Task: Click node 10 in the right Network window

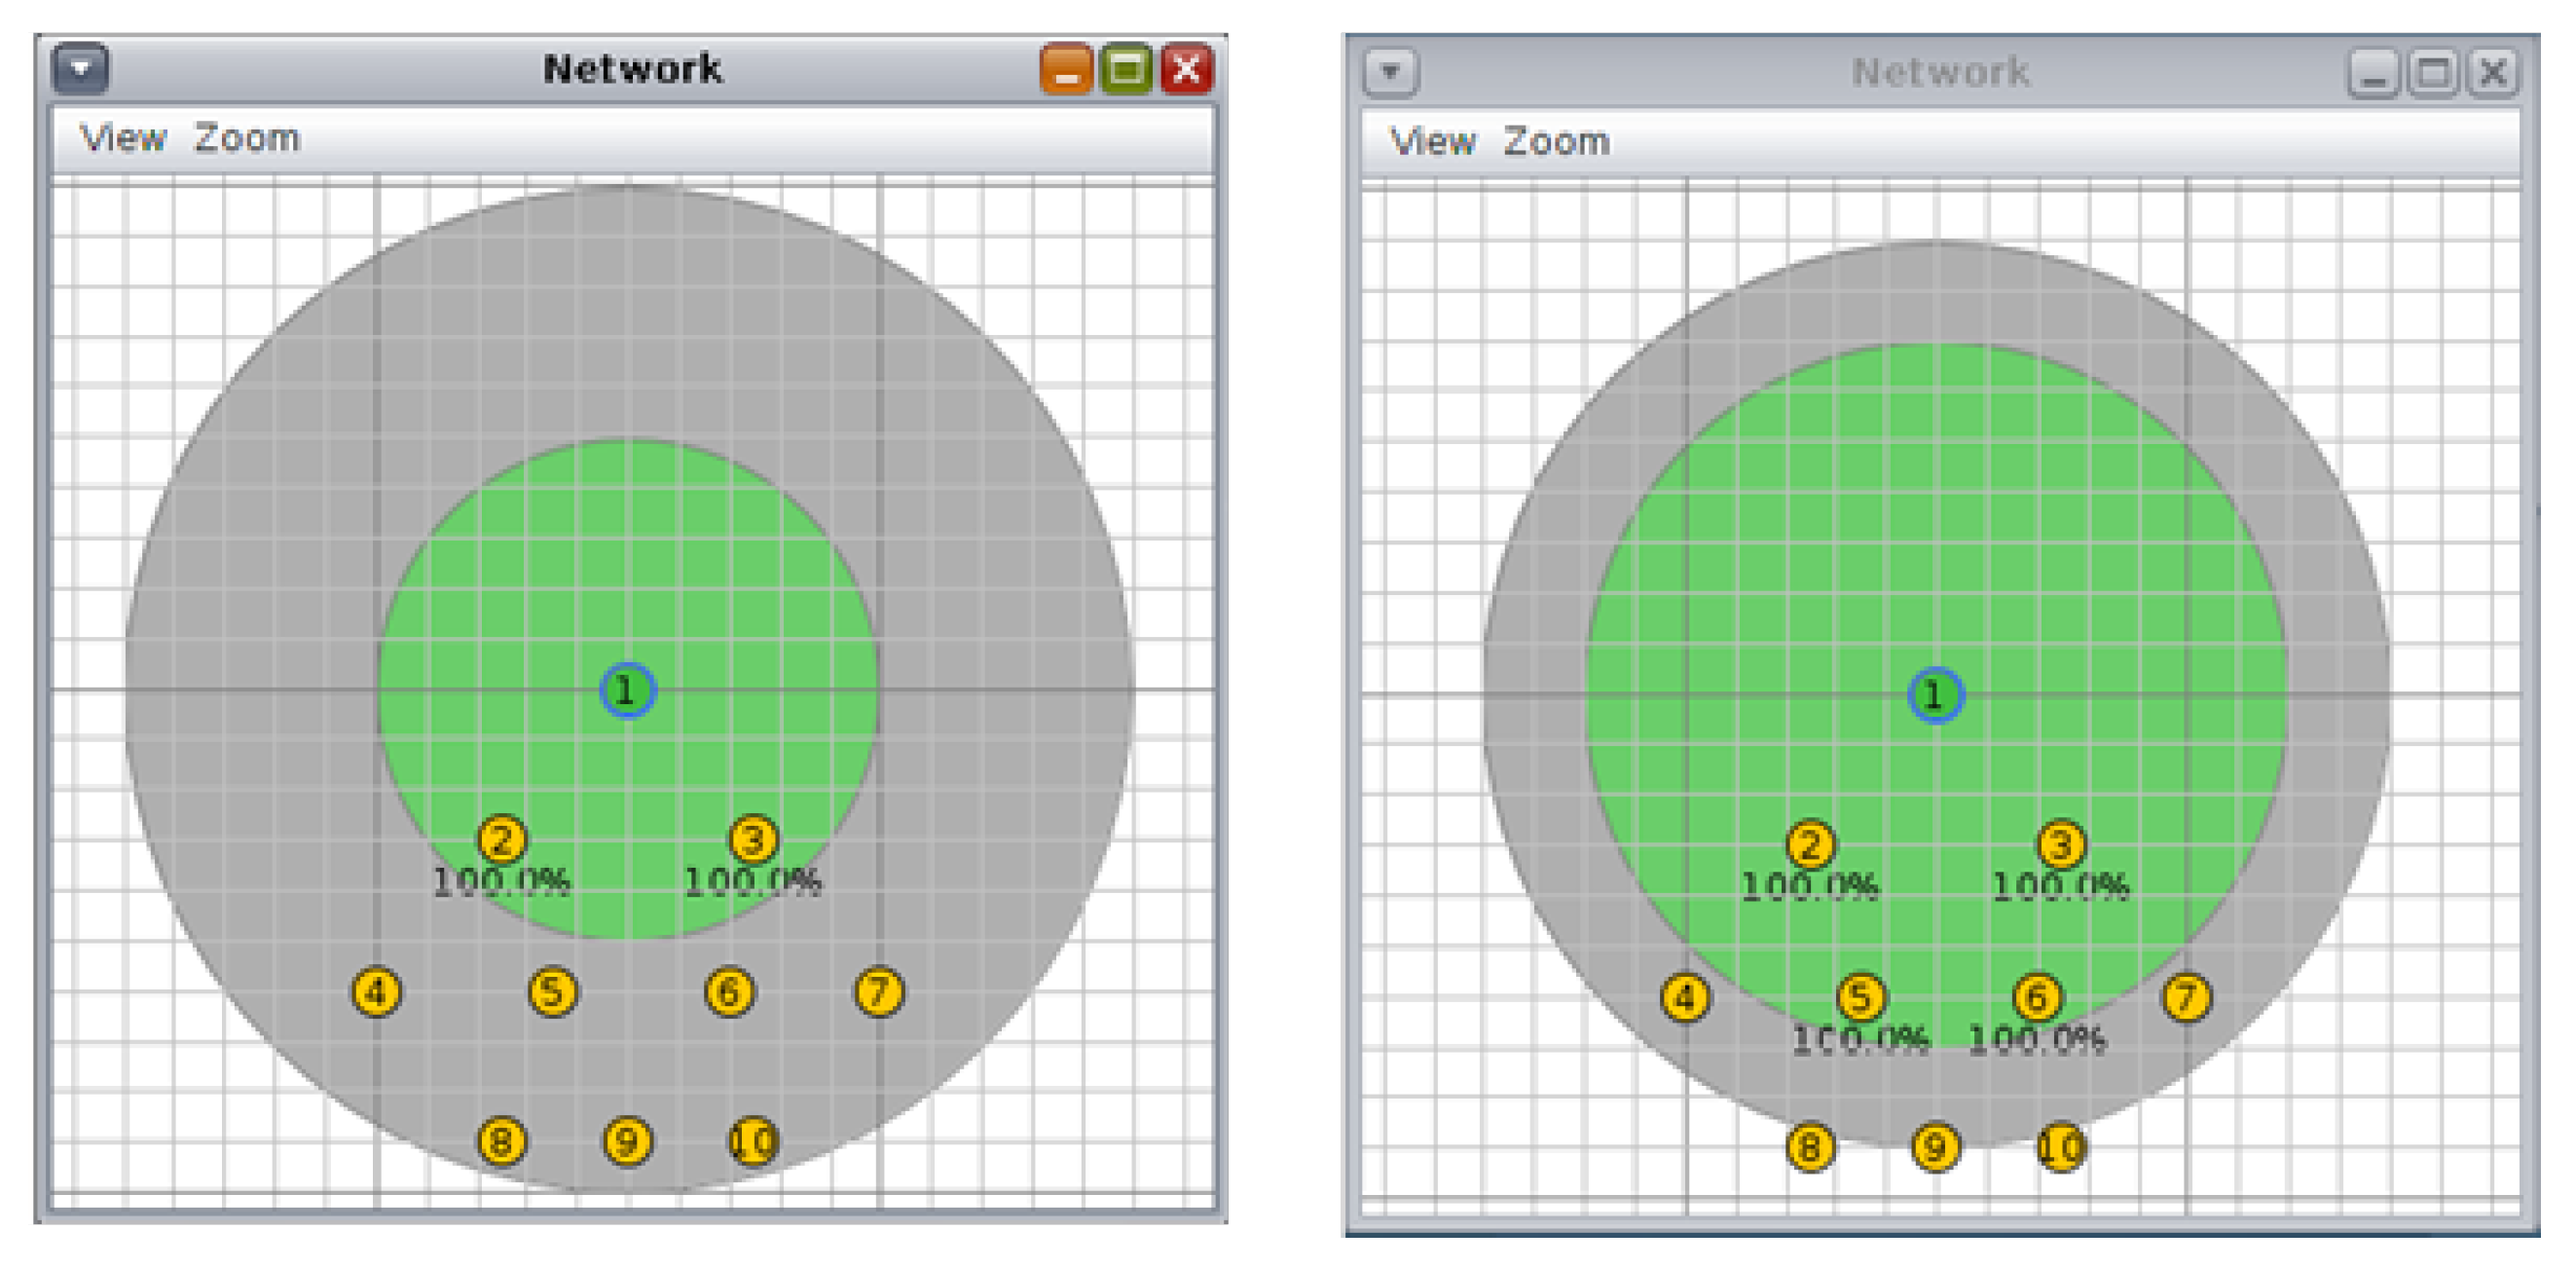Action: (x=2061, y=1147)
